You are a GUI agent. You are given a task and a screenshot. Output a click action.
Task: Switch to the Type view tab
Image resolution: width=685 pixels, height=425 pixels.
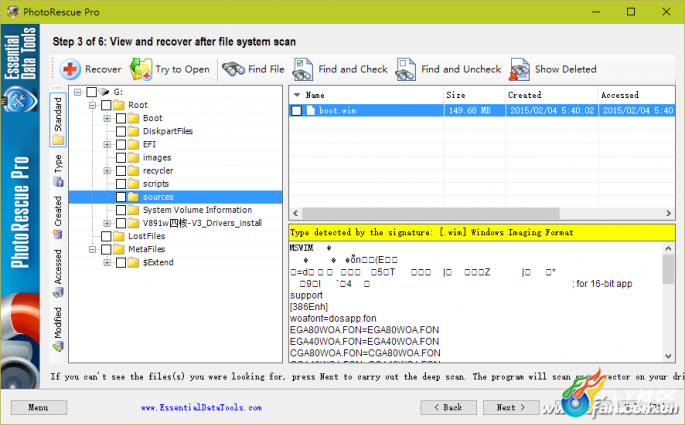coord(58,170)
